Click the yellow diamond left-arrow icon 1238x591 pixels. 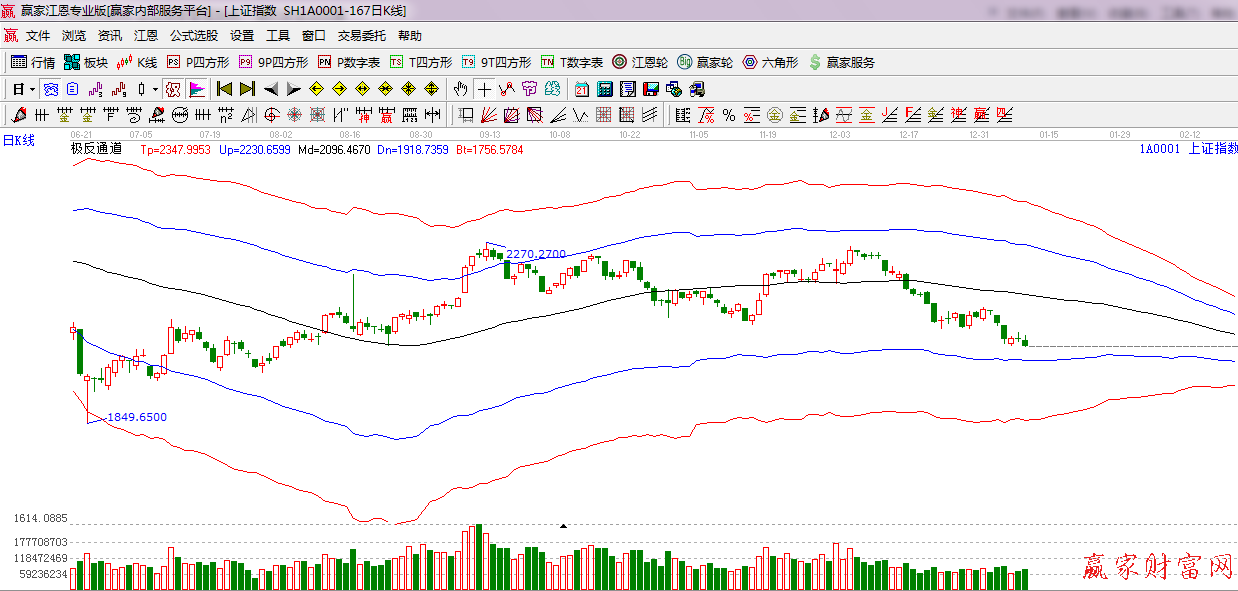tap(317, 89)
